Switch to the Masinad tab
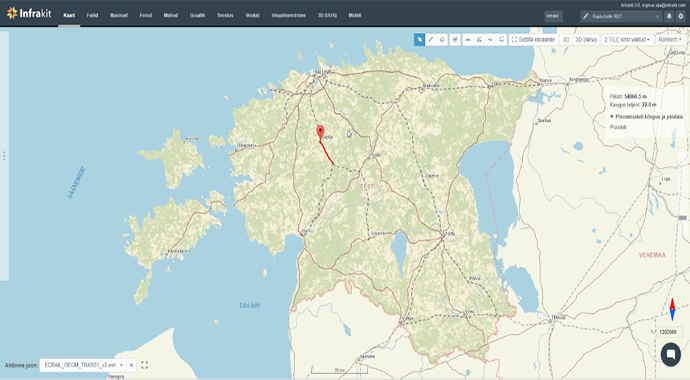This screenshot has height=380, width=690. click(x=119, y=15)
